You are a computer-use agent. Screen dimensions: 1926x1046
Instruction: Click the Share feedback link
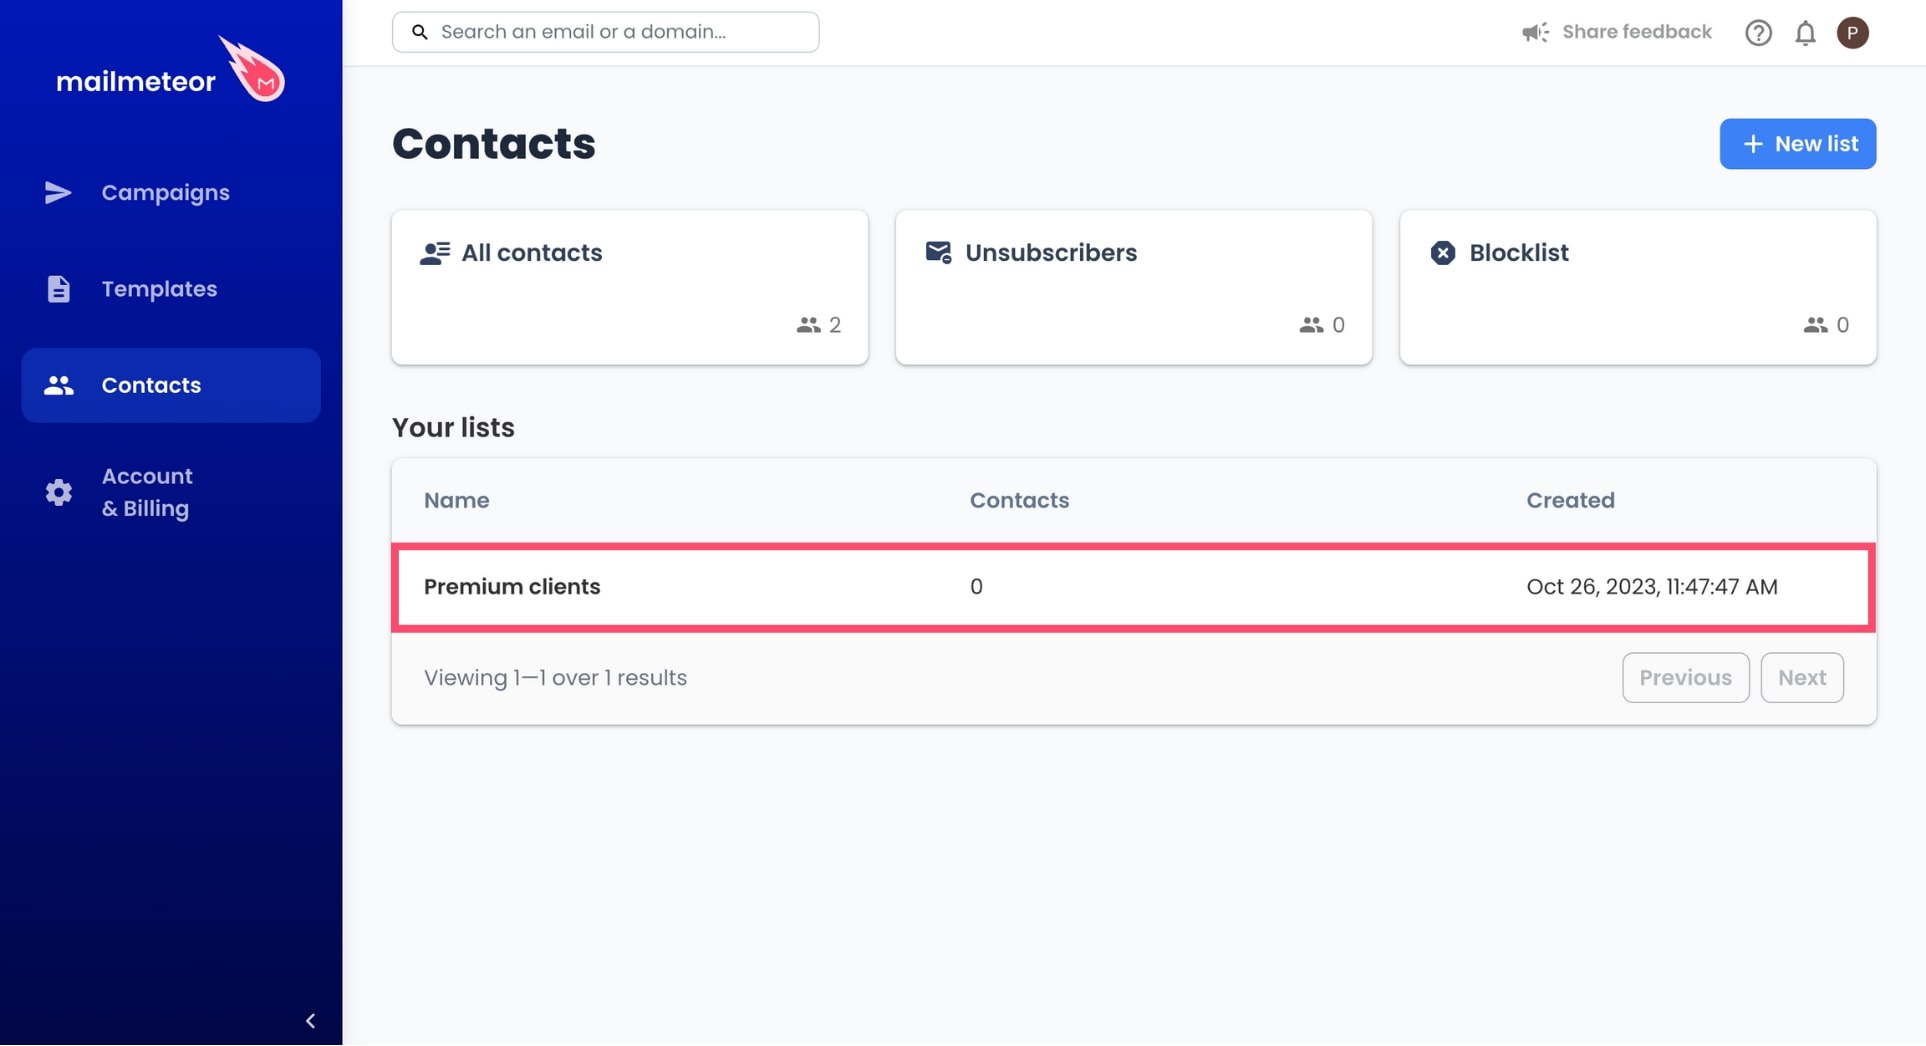coord(1636,32)
